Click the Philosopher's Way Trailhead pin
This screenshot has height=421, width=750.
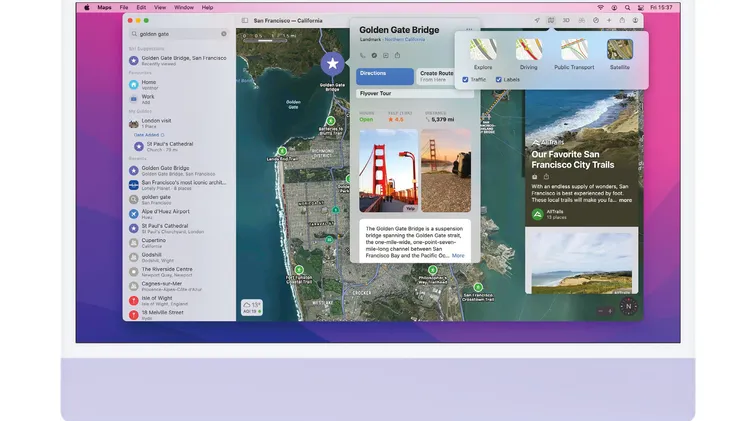(432, 270)
